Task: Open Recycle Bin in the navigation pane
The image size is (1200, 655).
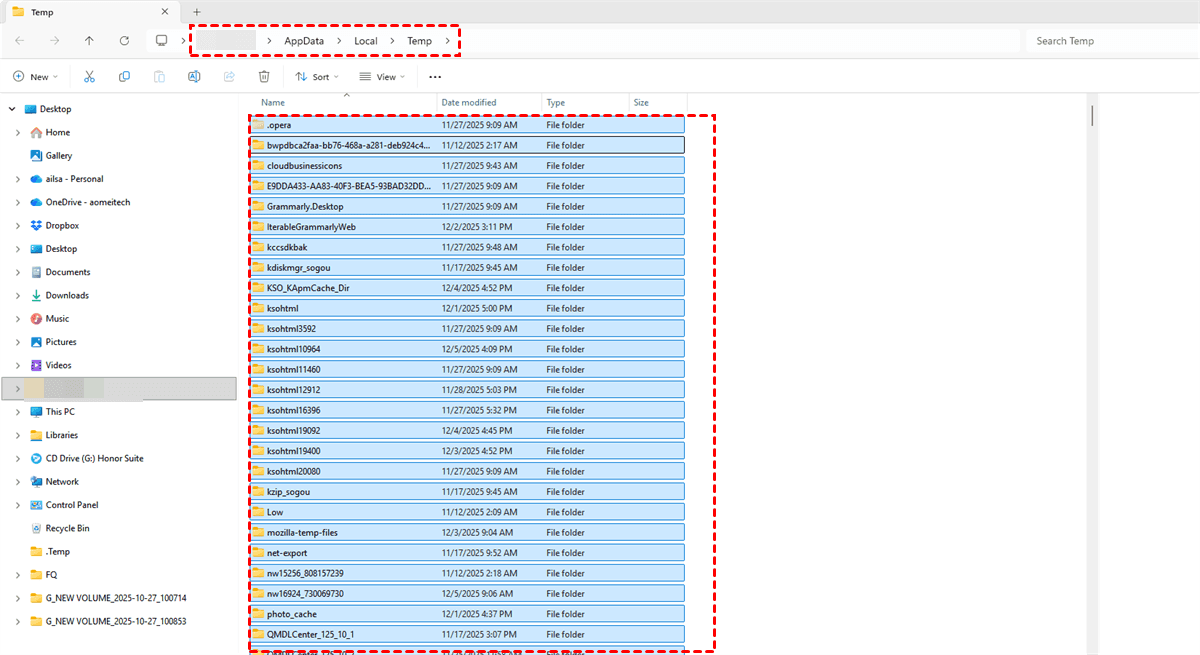Action: (x=67, y=528)
